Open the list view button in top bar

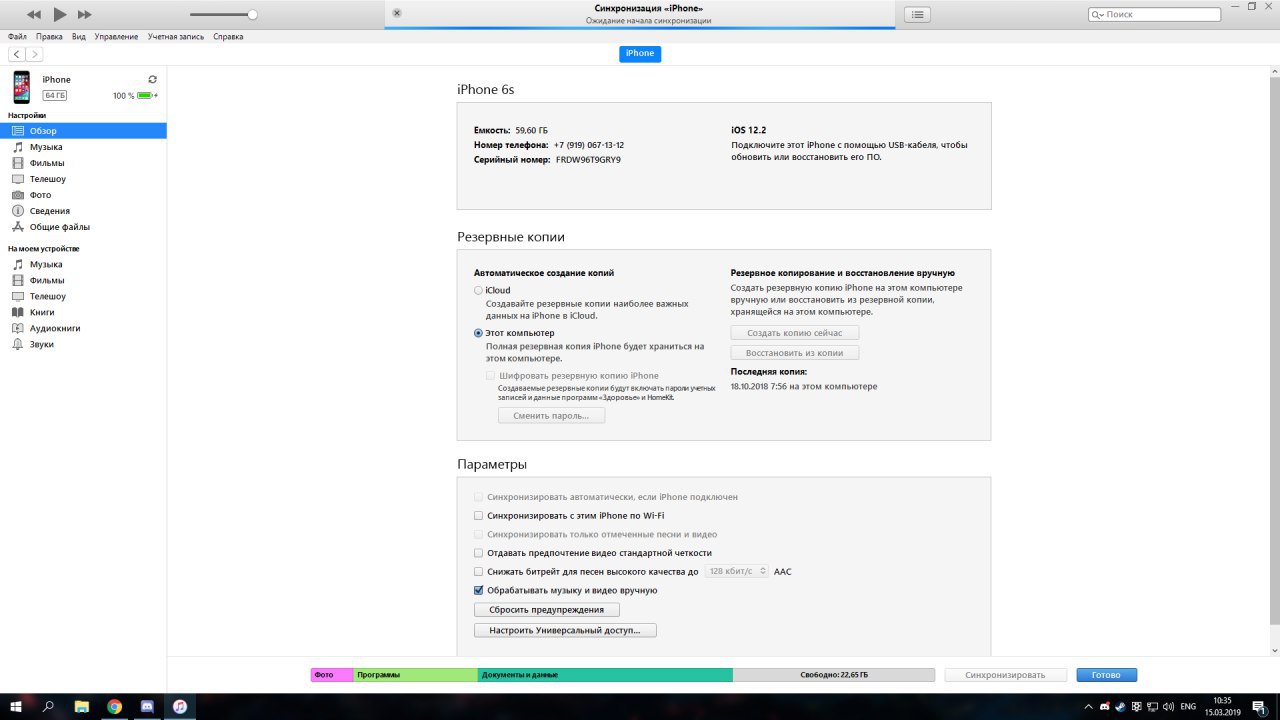pyautogui.click(x=917, y=14)
